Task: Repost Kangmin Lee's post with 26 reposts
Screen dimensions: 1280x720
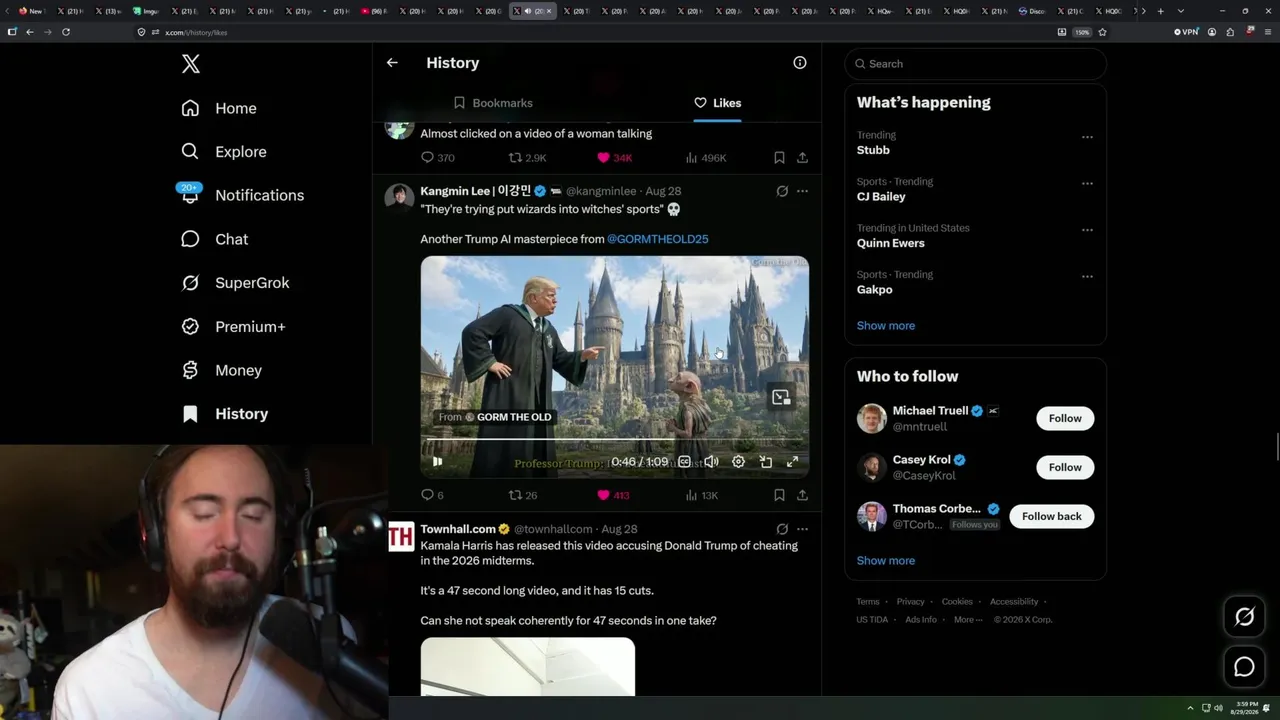Action: [523, 495]
